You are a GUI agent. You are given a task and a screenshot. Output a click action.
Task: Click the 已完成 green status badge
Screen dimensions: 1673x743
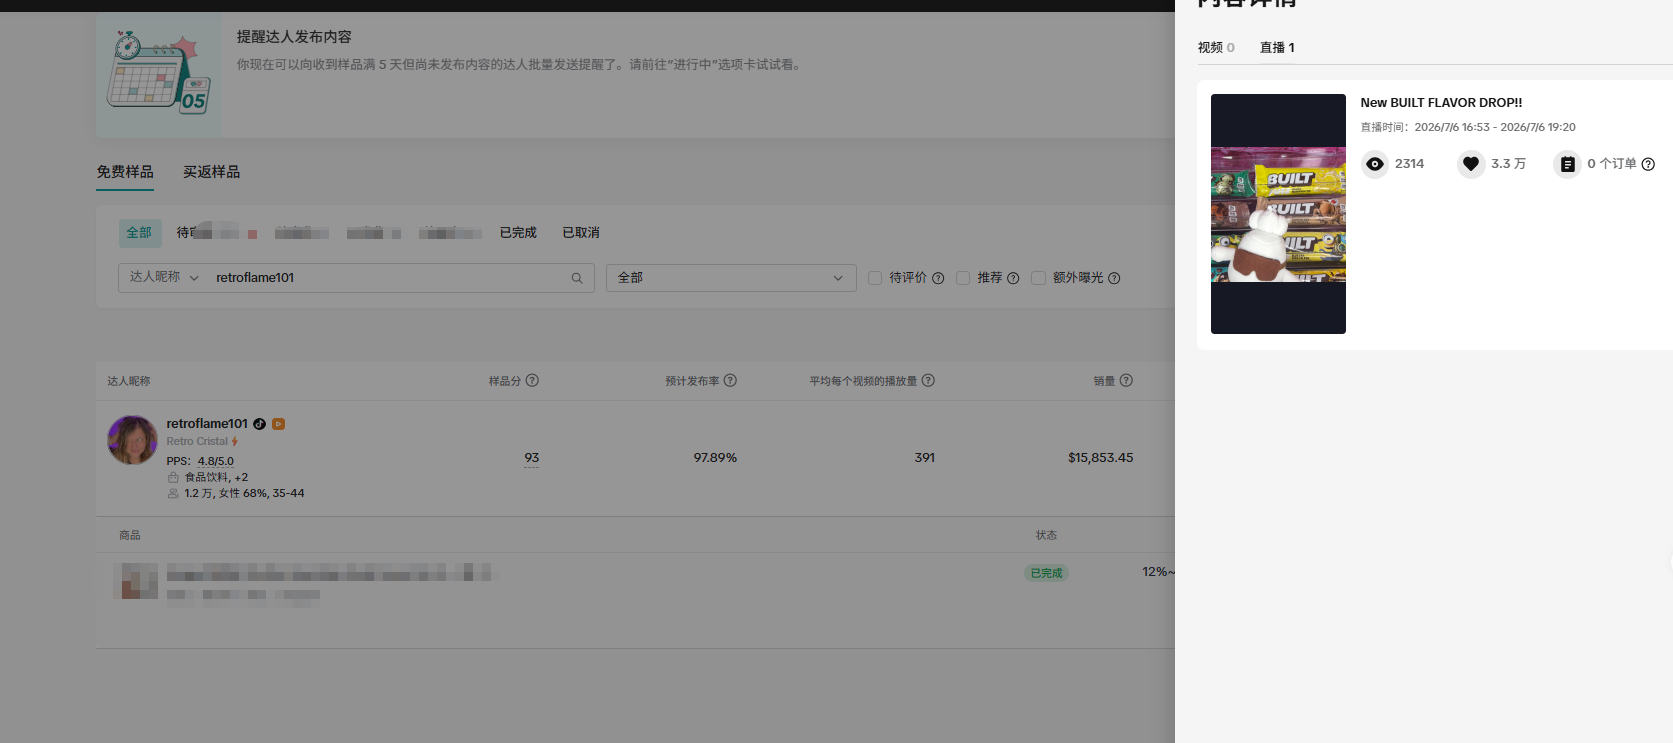1046,573
